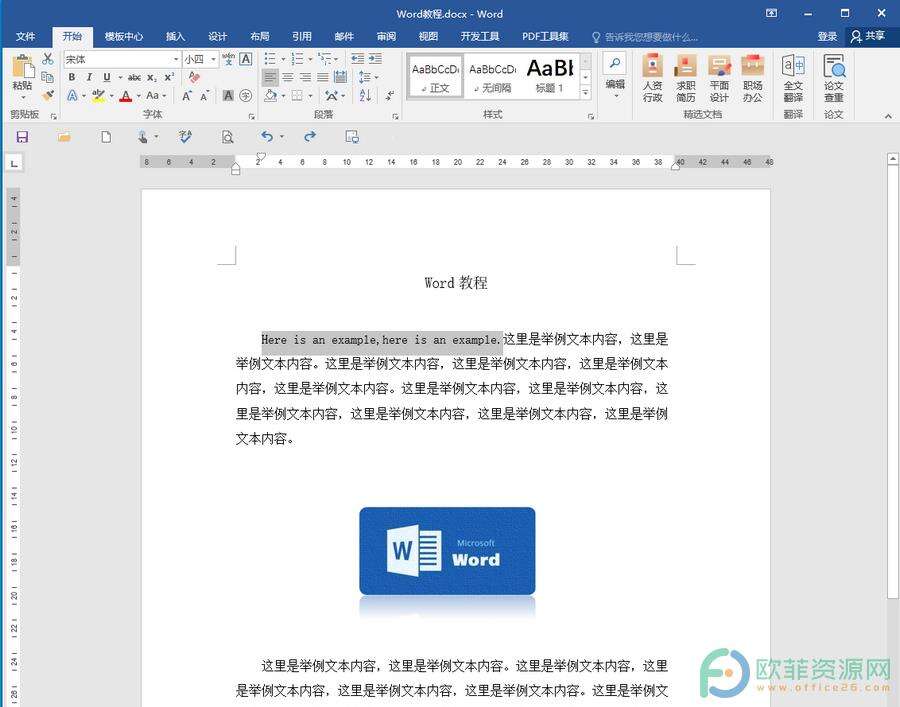900x707 pixels.
Task: Click the Clear Formatting eraser icon
Action: click(194, 77)
